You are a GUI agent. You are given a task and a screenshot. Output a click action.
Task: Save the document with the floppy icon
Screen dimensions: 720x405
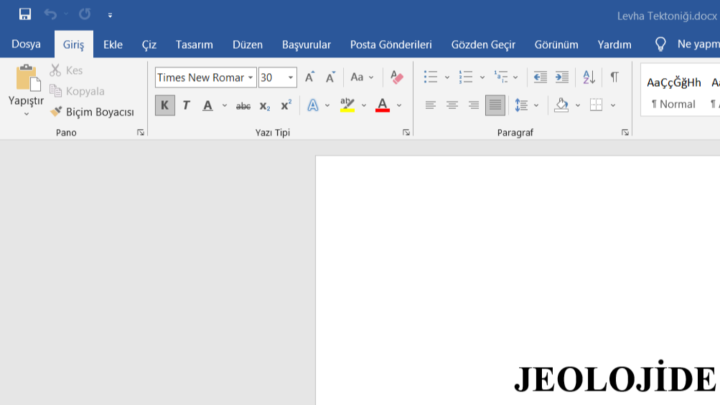(x=25, y=14)
